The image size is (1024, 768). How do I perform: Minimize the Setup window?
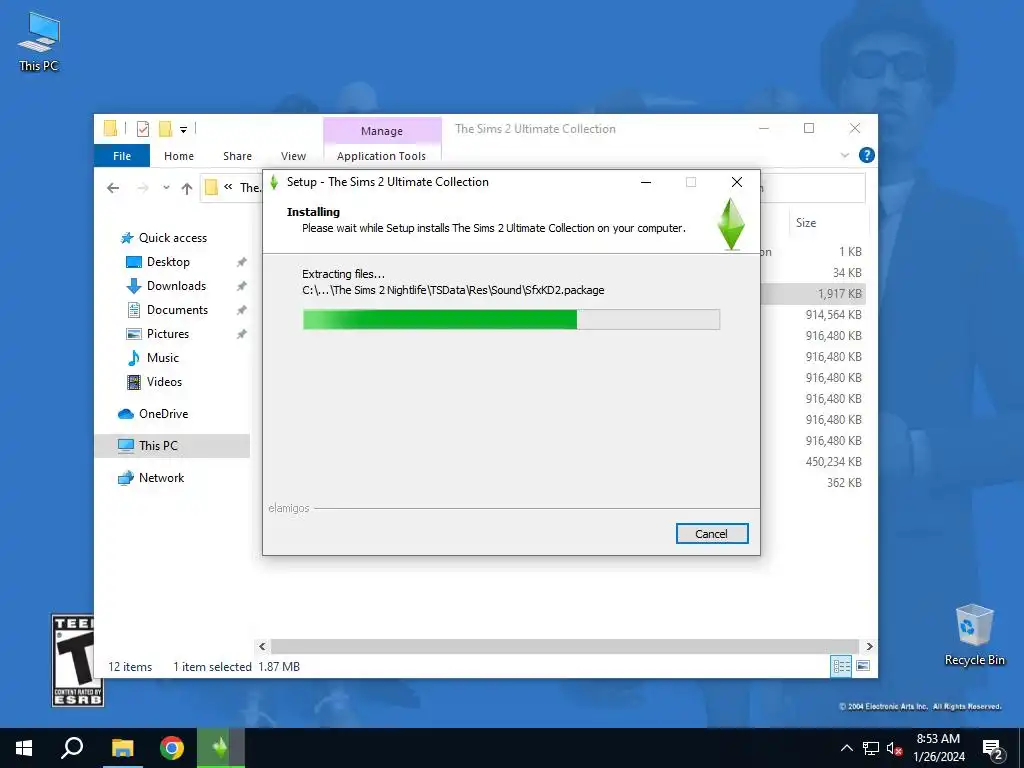(x=646, y=182)
